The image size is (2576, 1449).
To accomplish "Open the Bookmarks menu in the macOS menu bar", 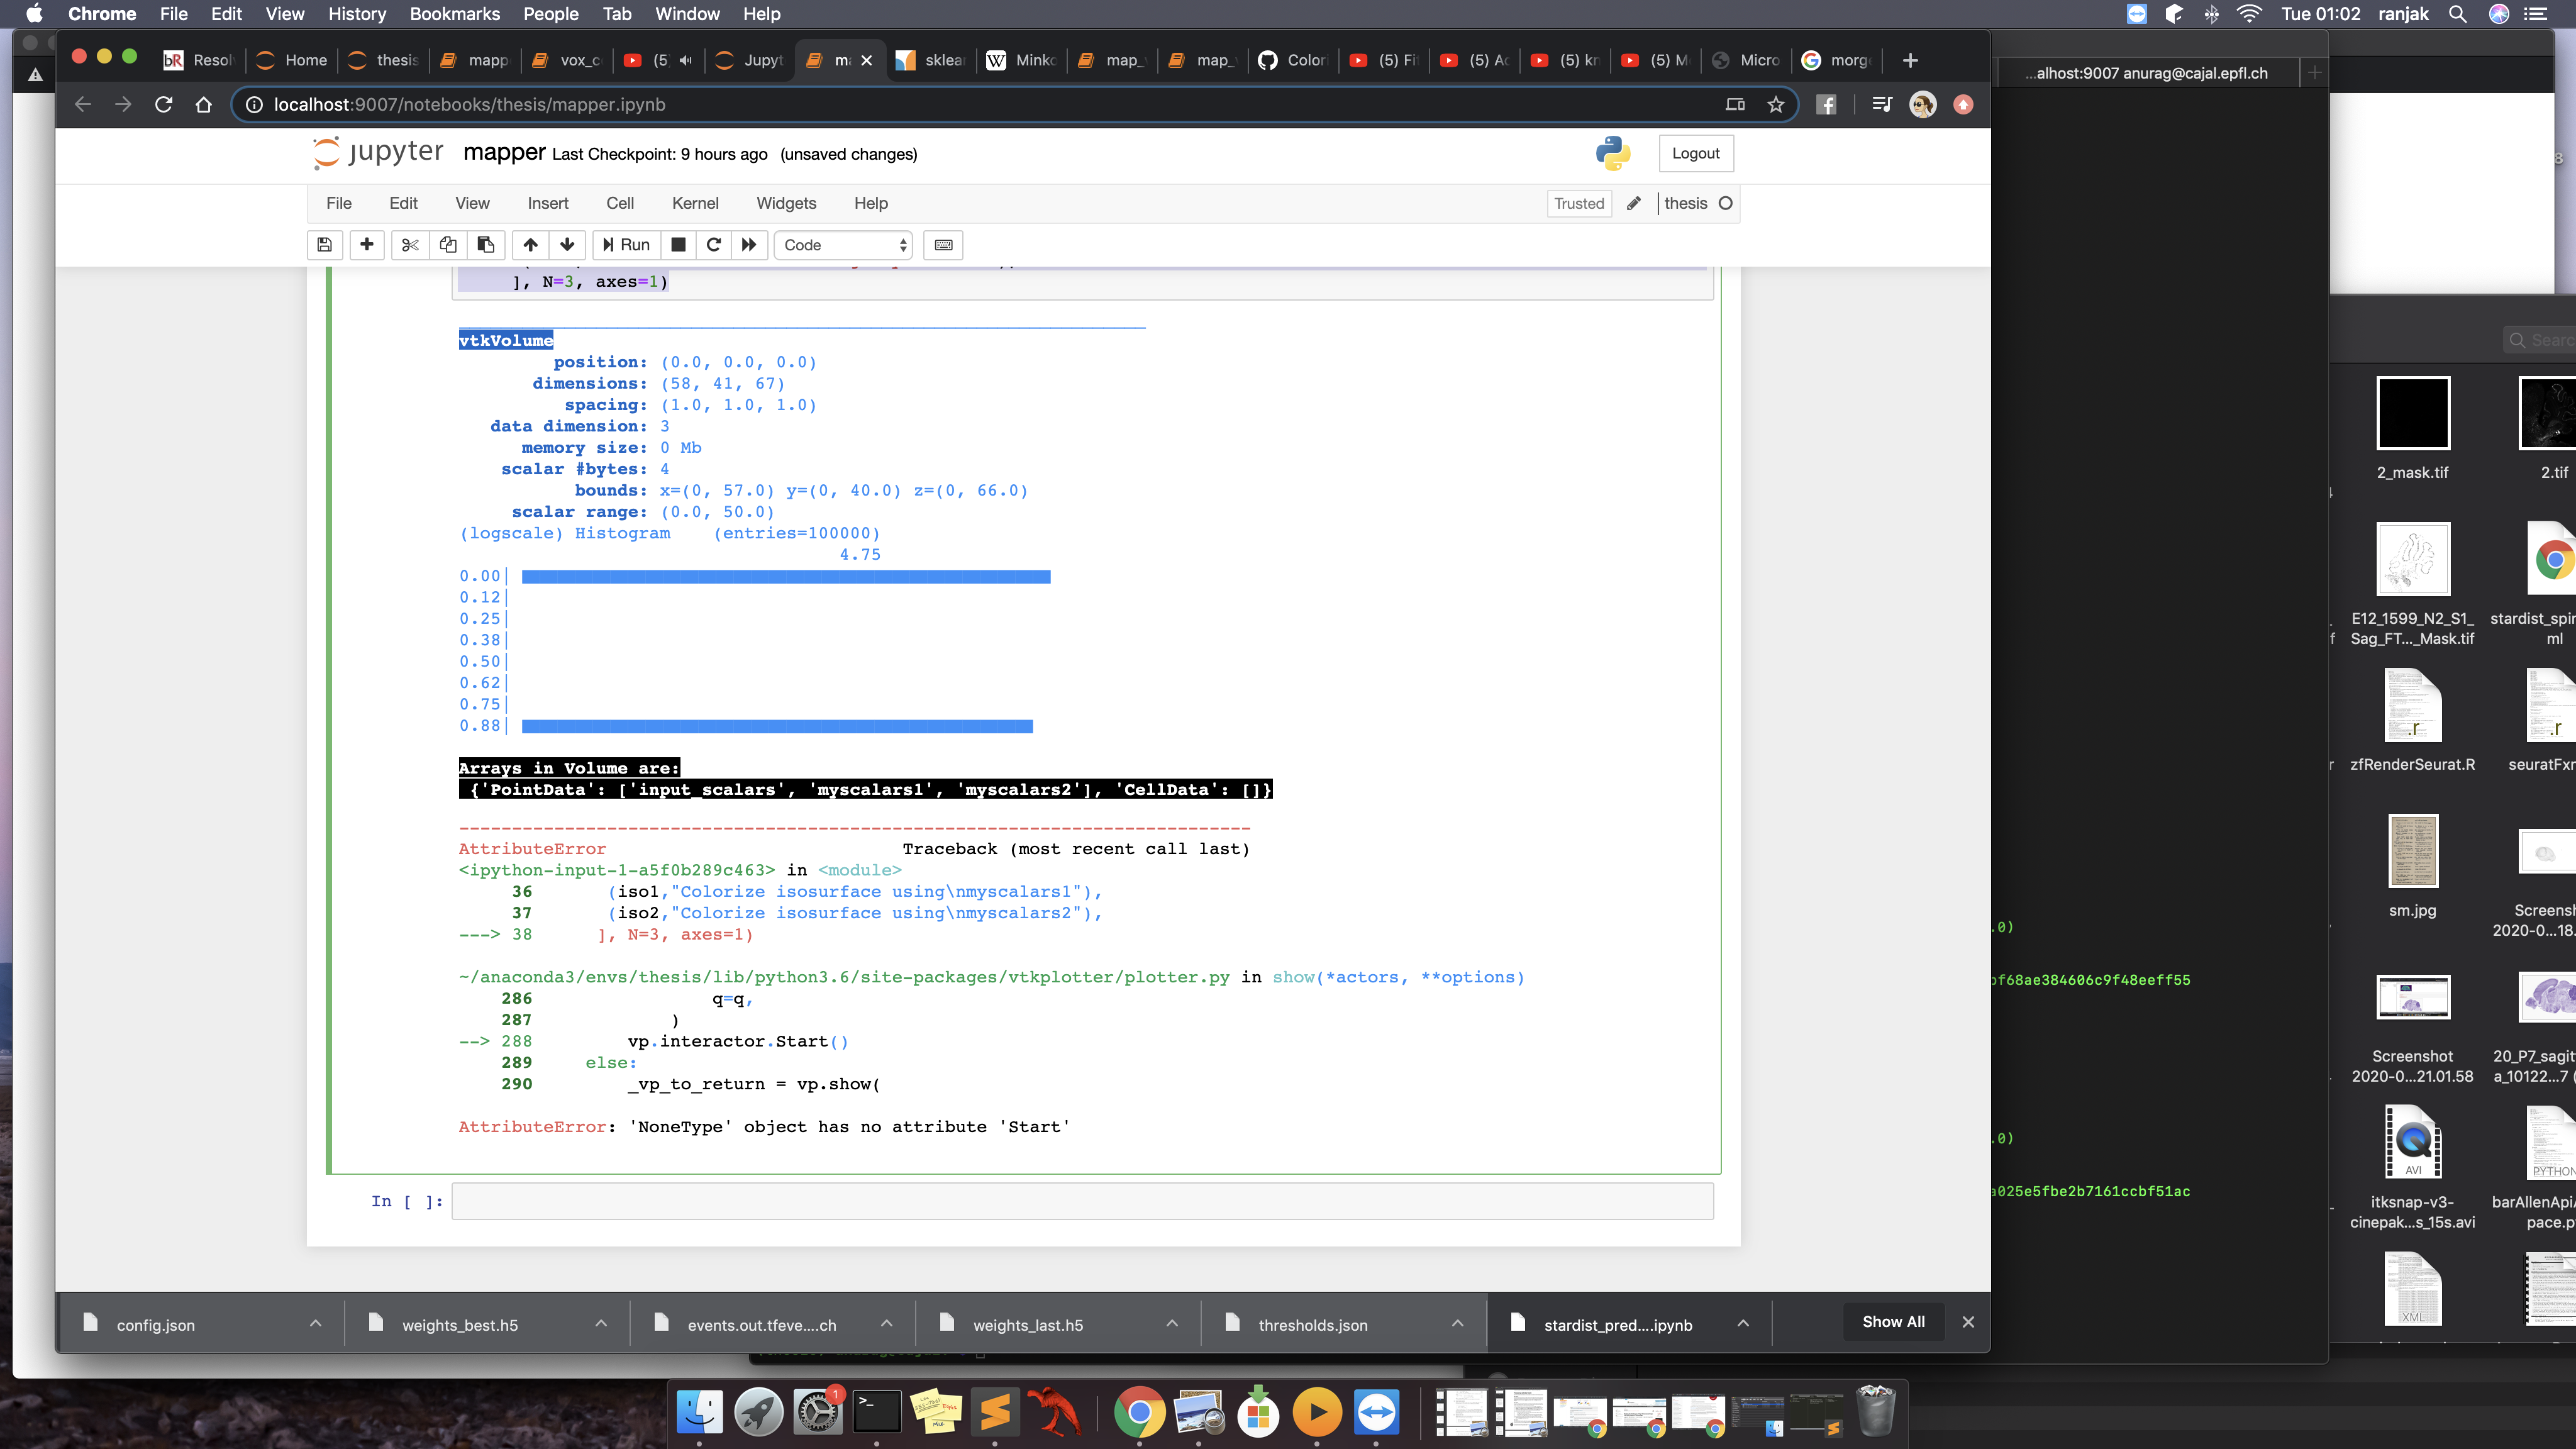I will [x=455, y=14].
